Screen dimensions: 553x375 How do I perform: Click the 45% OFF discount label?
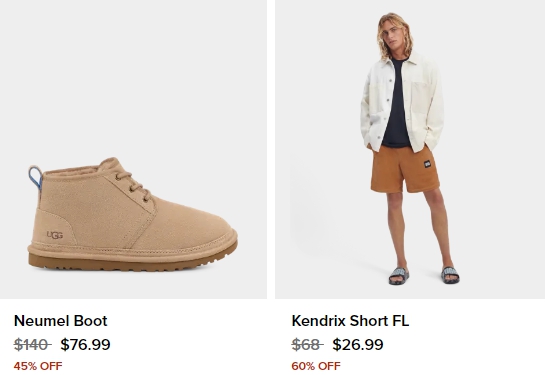38,366
